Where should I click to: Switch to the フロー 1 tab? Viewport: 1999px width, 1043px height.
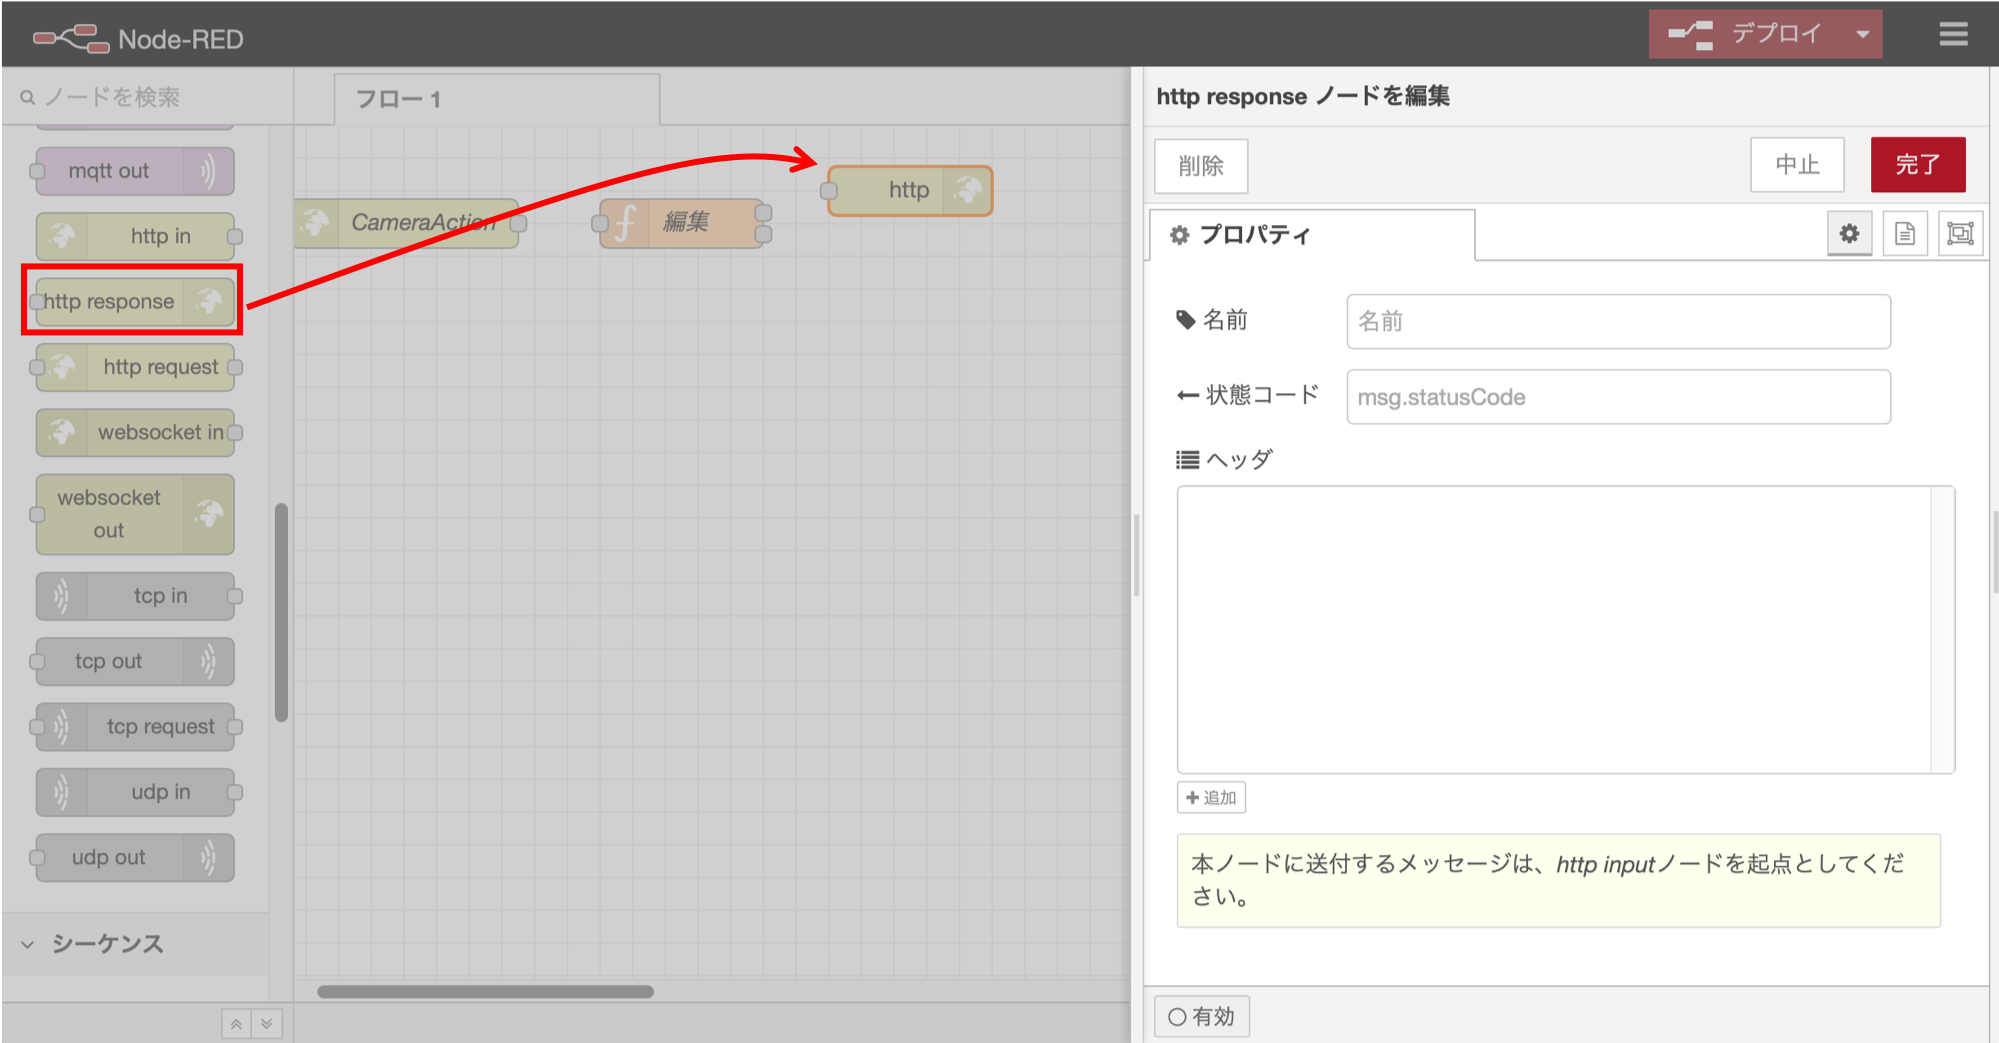[398, 99]
